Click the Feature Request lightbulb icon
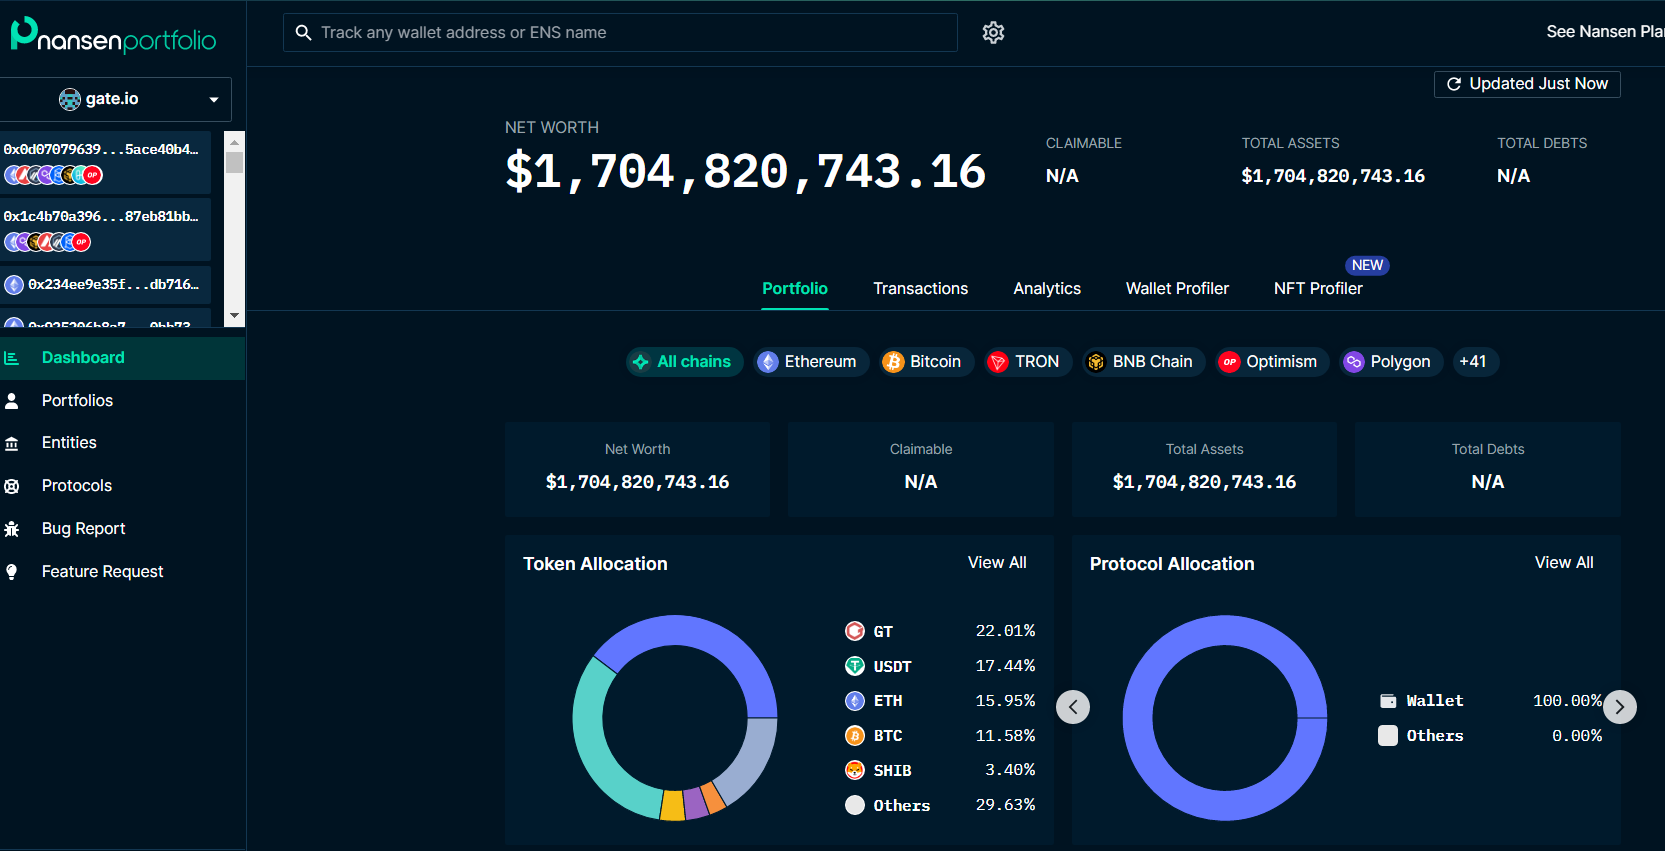1665x851 pixels. coord(12,572)
